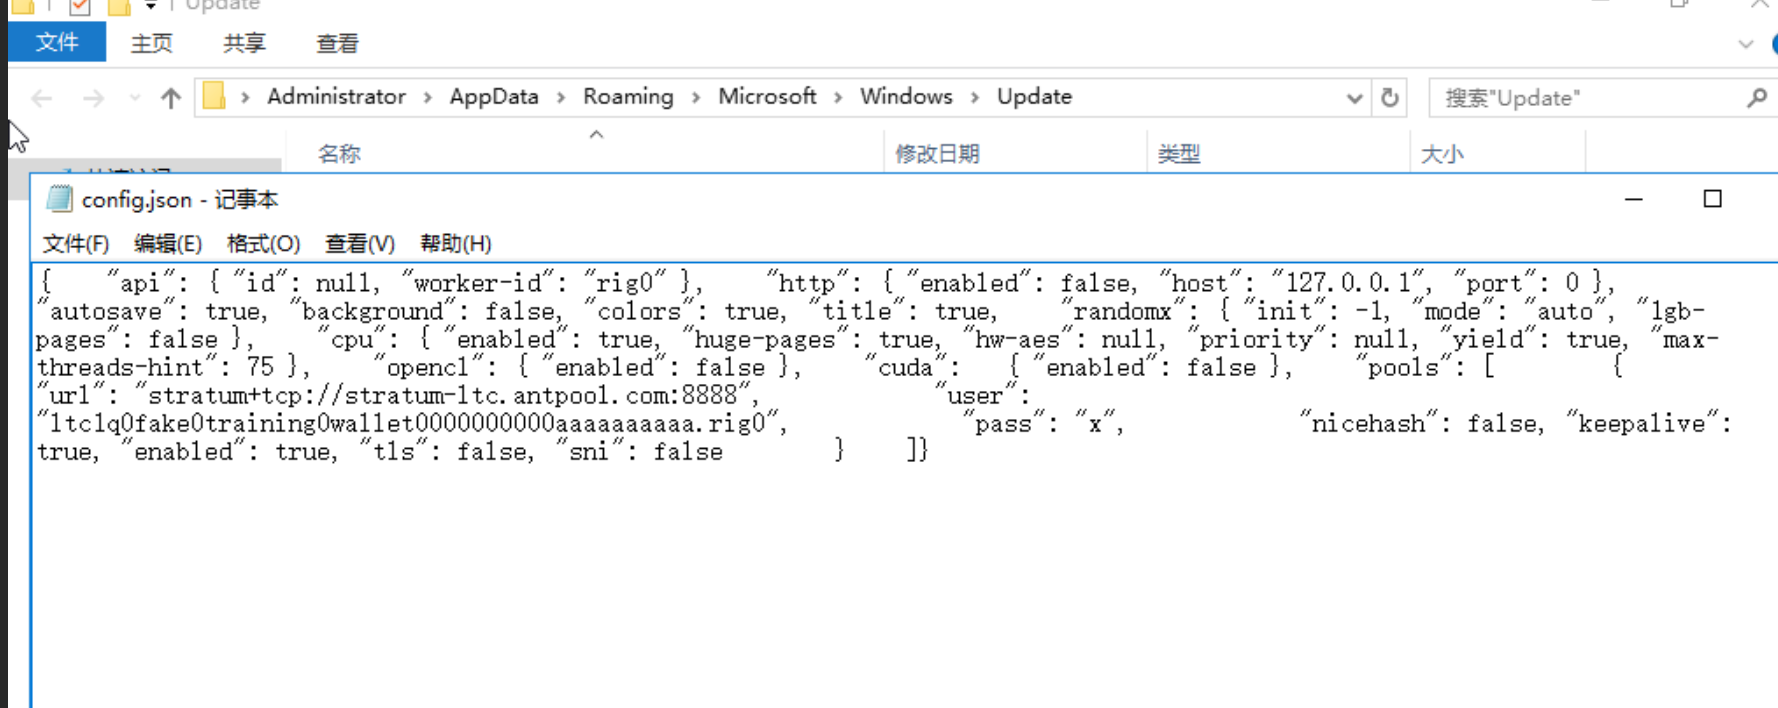
Task: Open Notepad's 格式(O) menu
Action: tap(263, 243)
